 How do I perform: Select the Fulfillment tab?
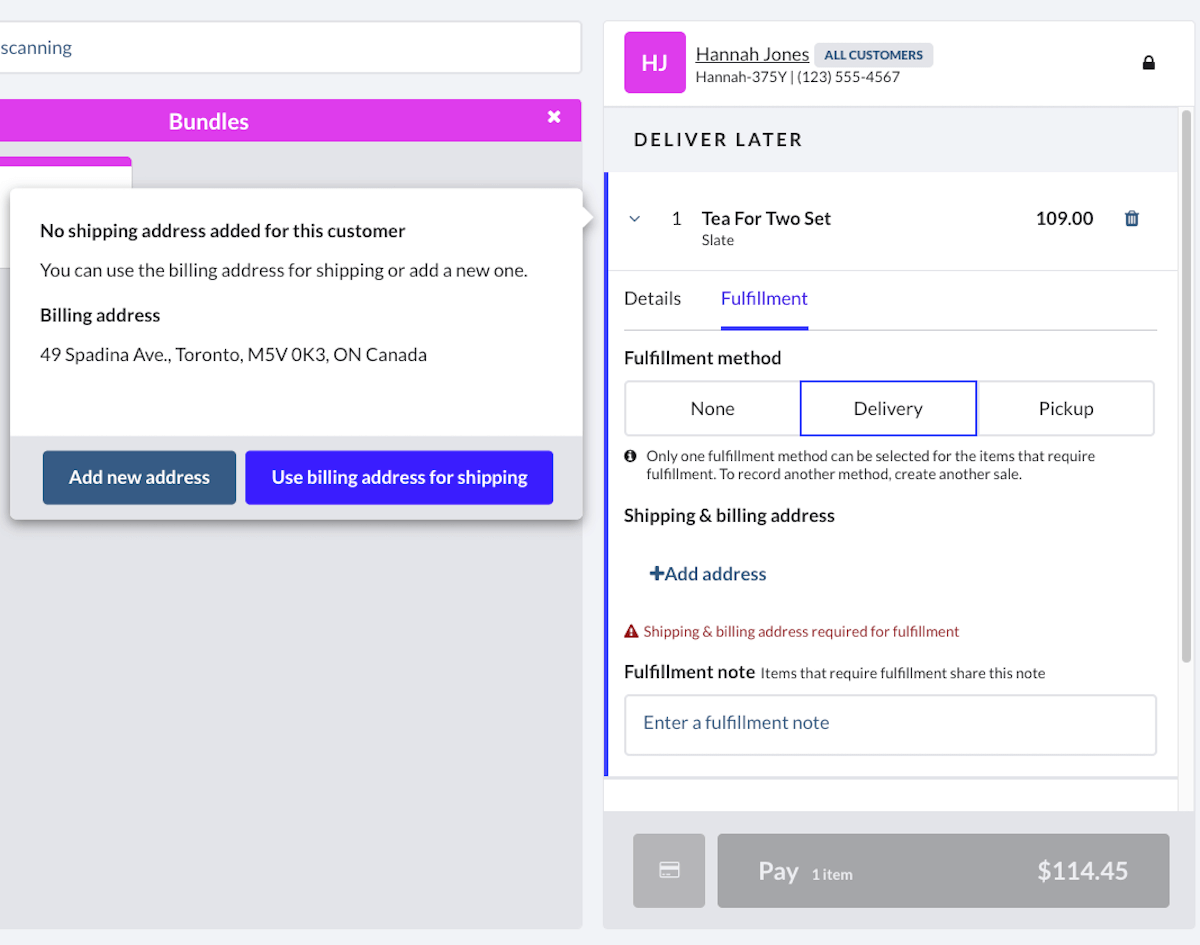tap(764, 298)
